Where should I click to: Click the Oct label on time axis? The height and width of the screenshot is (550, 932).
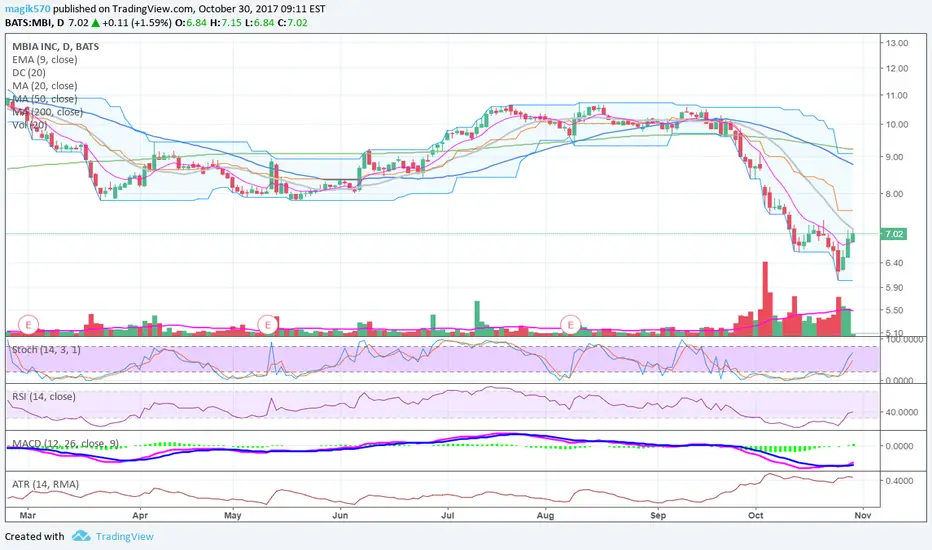click(x=755, y=516)
